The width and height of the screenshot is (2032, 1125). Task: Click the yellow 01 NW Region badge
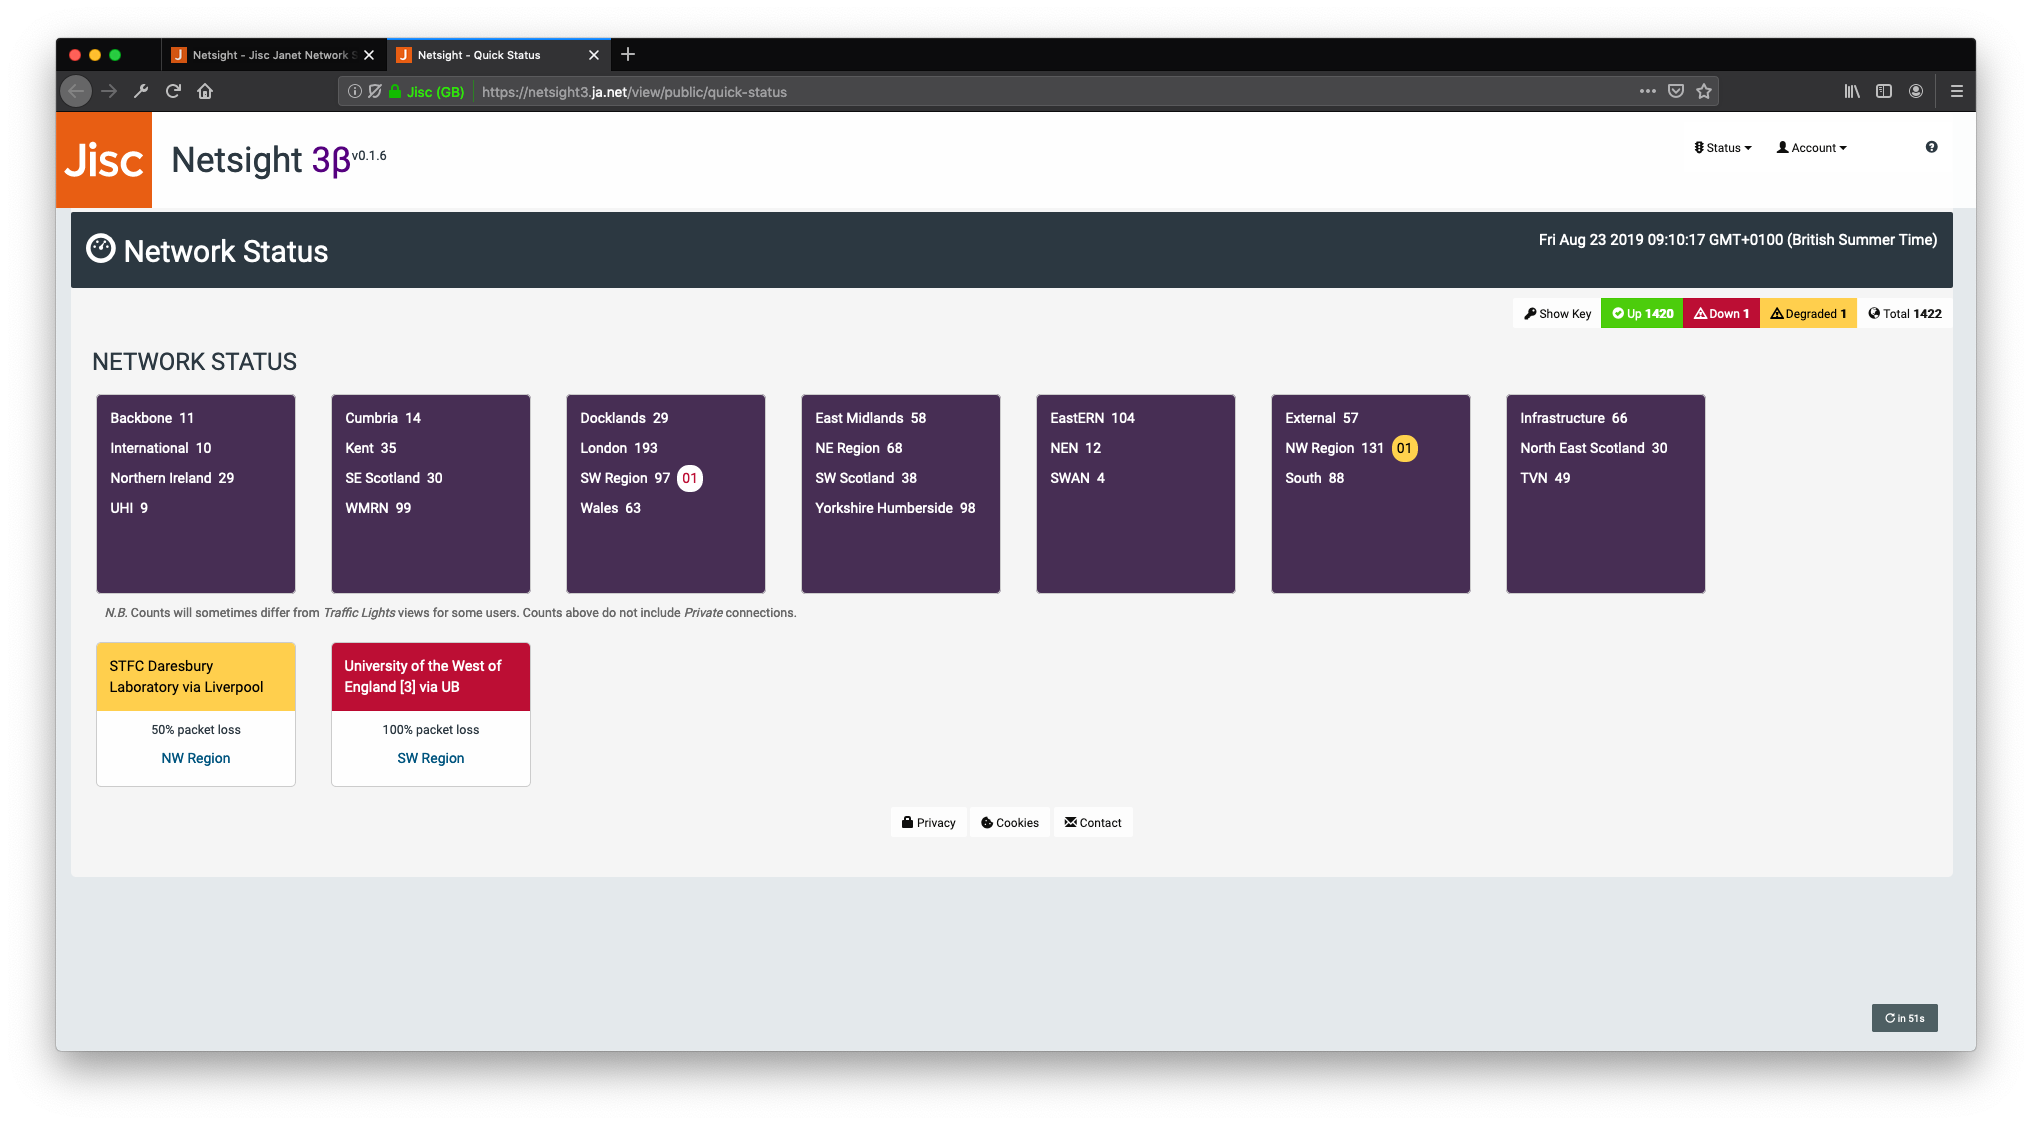click(x=1404, y=448)
